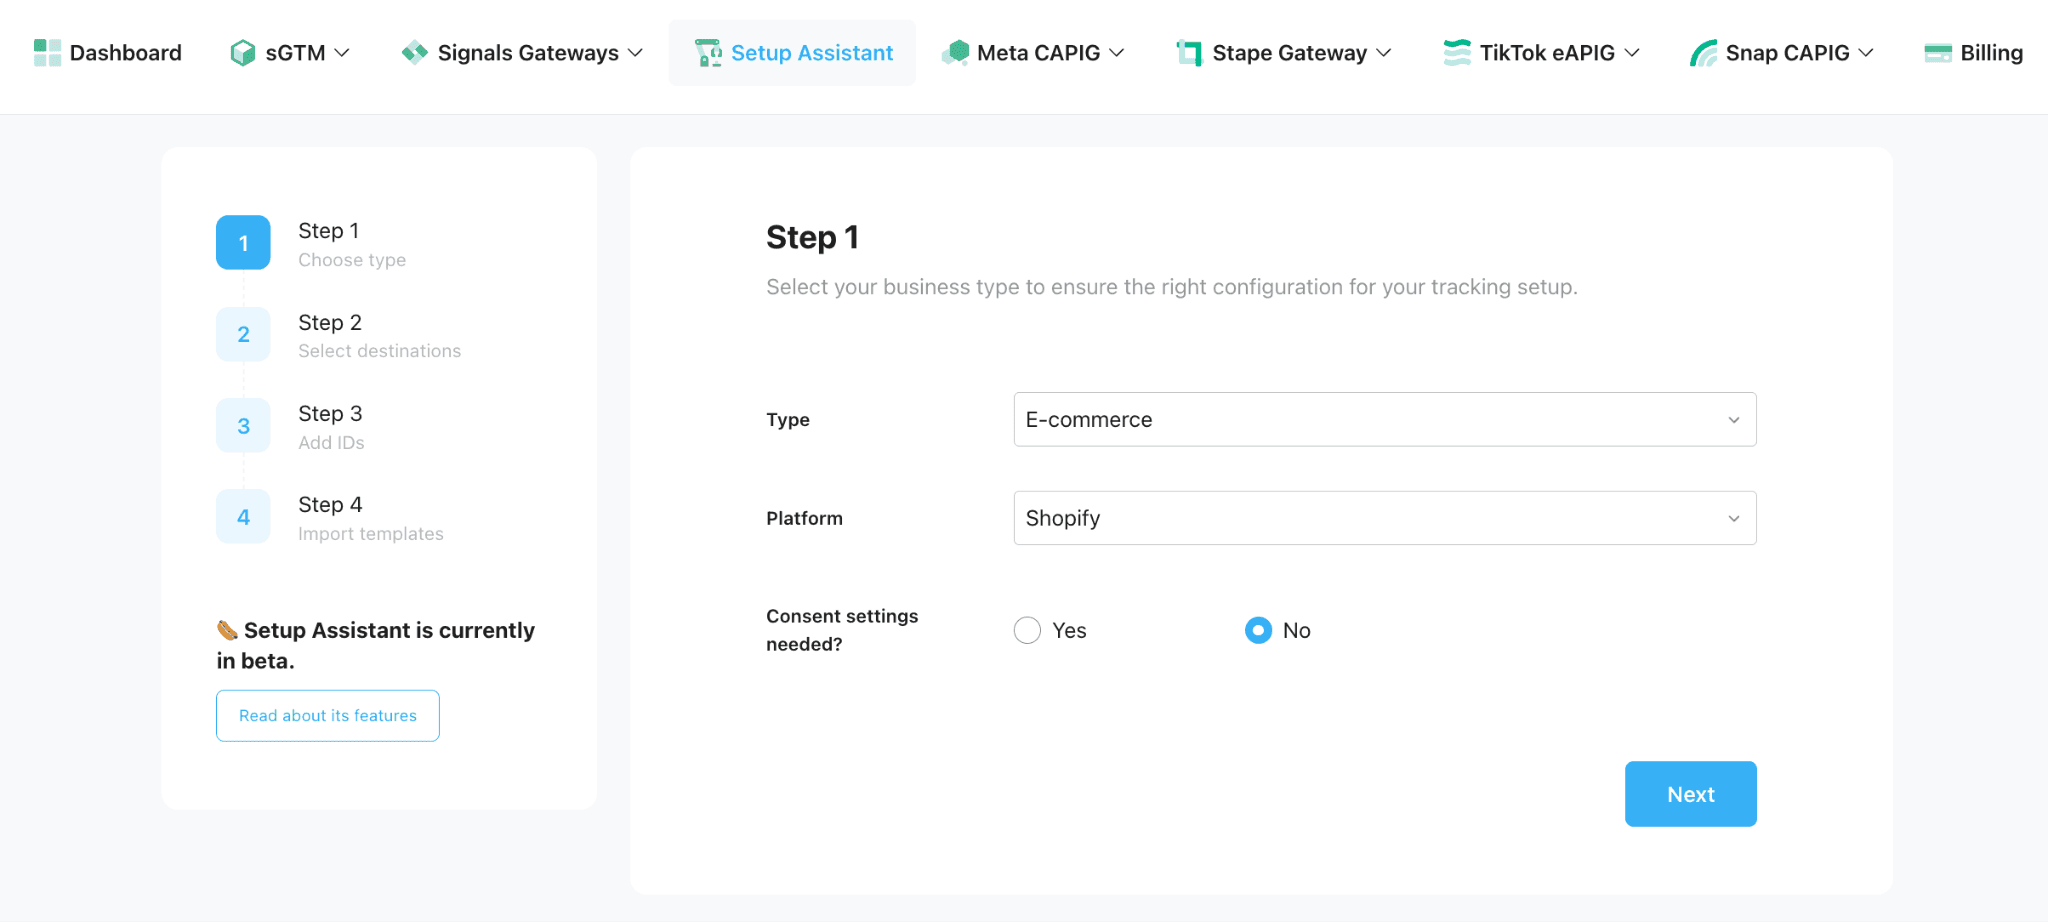Click the Type field label
This screenshot has width=2048, height=922.
tap(788, 420)
